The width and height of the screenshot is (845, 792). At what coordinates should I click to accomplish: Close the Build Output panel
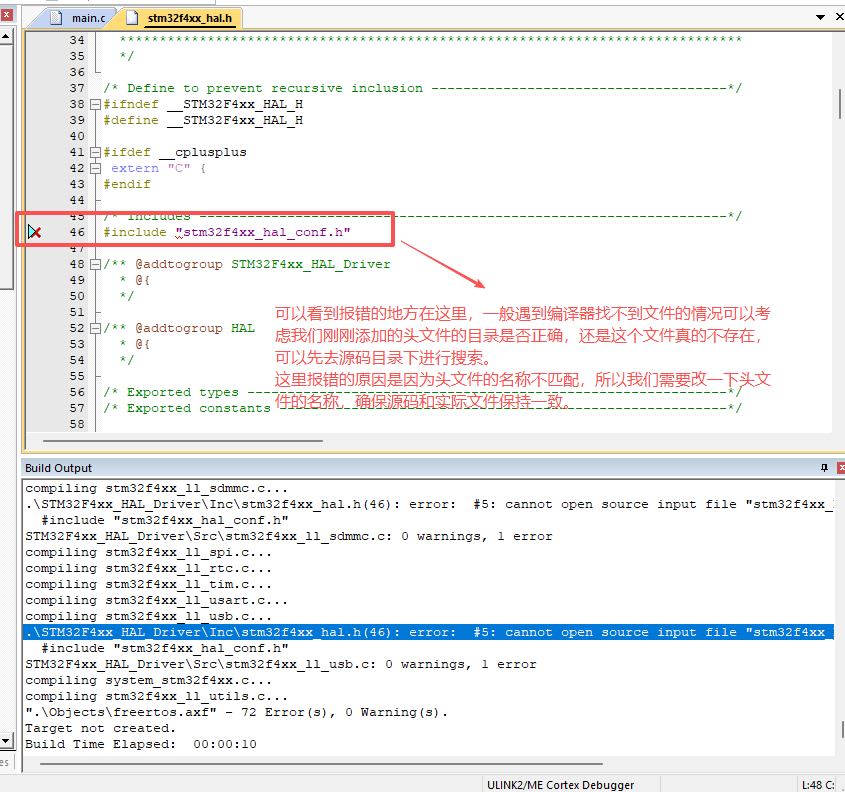[x=838, y=468]
